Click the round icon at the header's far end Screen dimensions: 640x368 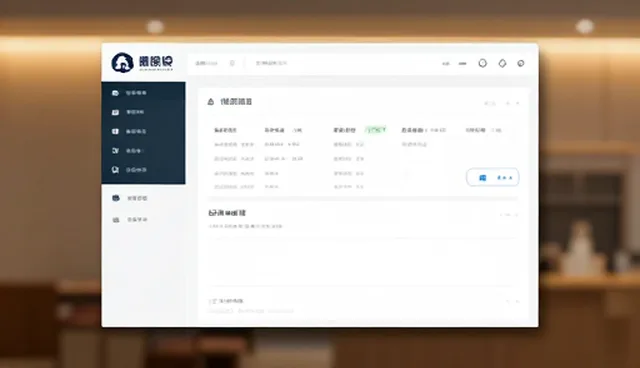(x=521, y=63)
